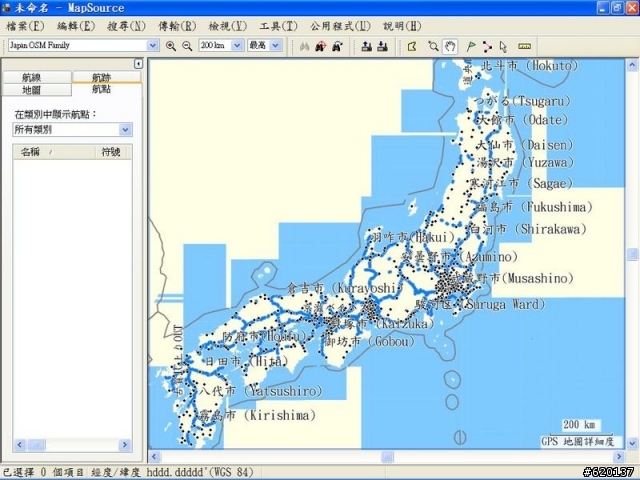Collapse the left side panel arrow

coord(138,64)
